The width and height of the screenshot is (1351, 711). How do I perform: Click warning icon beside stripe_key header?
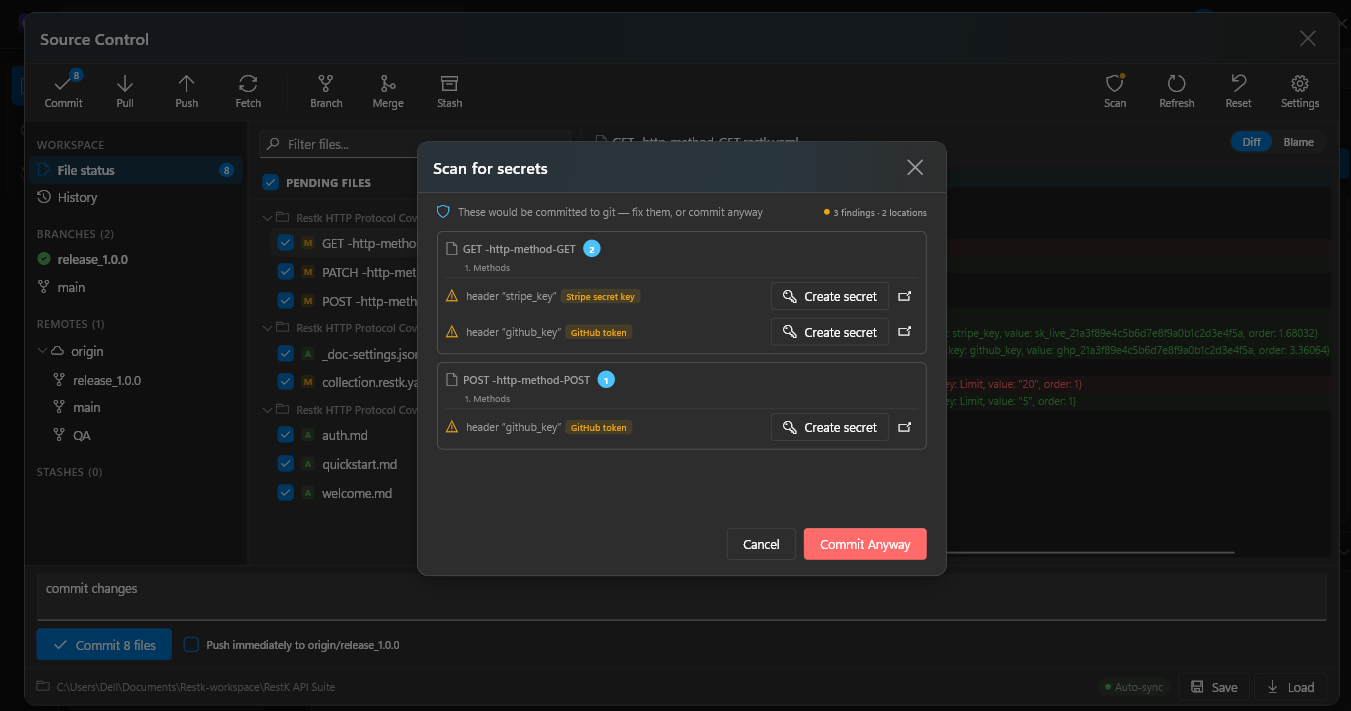(452, 296)
